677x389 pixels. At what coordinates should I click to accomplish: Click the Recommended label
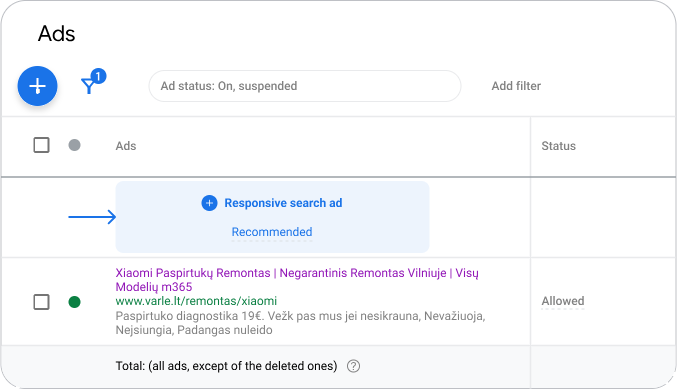click(272, 232)
